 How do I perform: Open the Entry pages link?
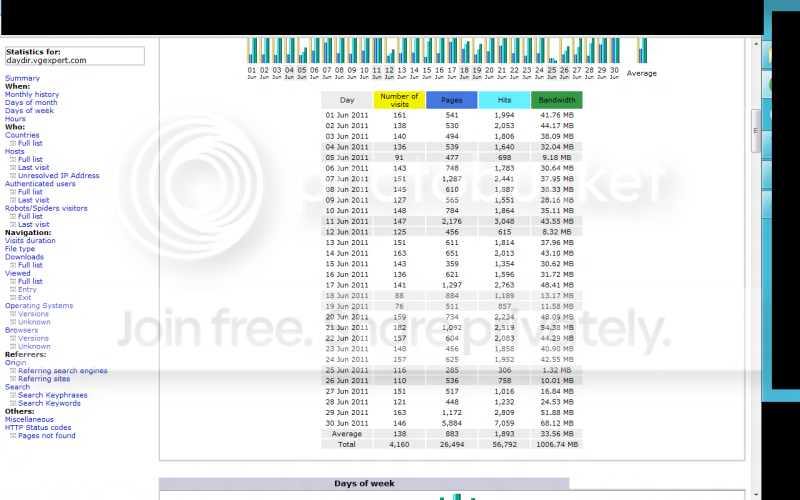click(x=27, y=290)
